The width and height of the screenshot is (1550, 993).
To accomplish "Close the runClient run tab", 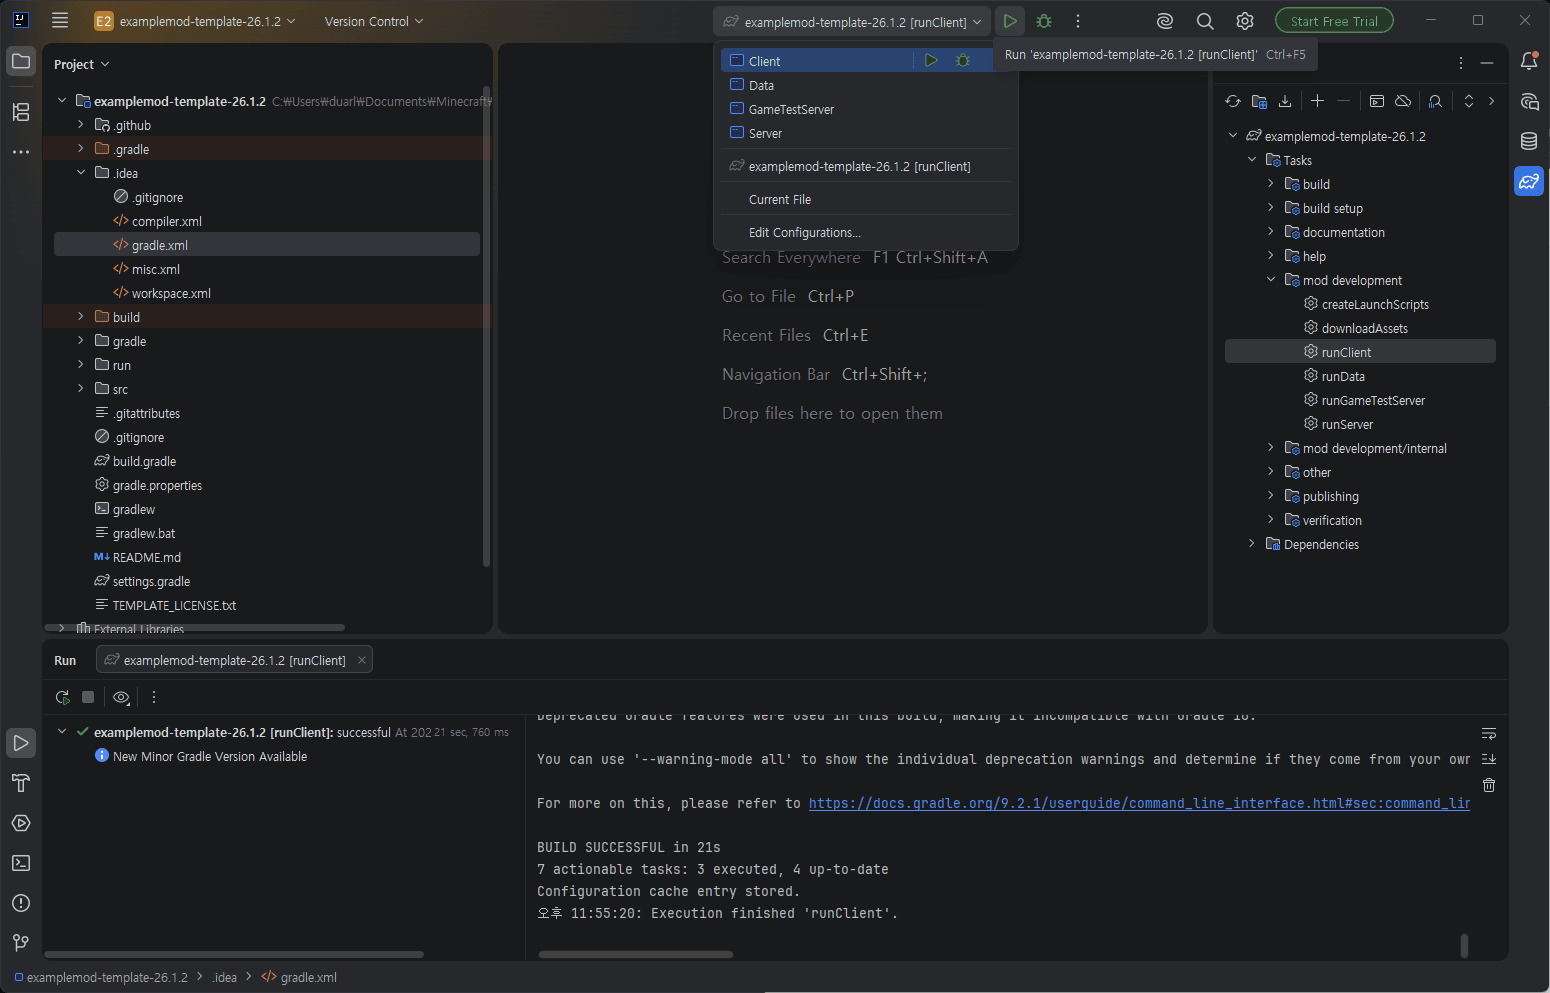I will [x=362, y=660].
